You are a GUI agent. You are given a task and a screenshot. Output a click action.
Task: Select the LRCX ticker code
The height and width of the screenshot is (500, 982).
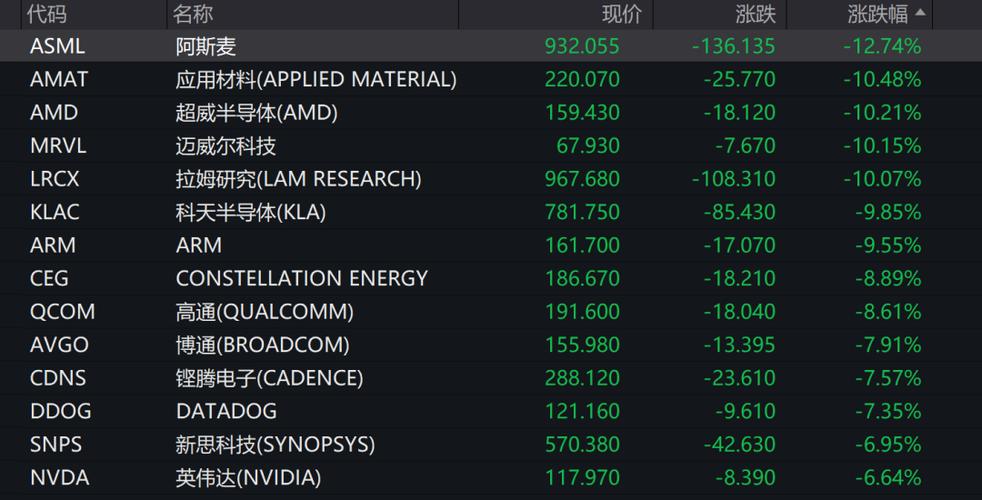[54, 179]
